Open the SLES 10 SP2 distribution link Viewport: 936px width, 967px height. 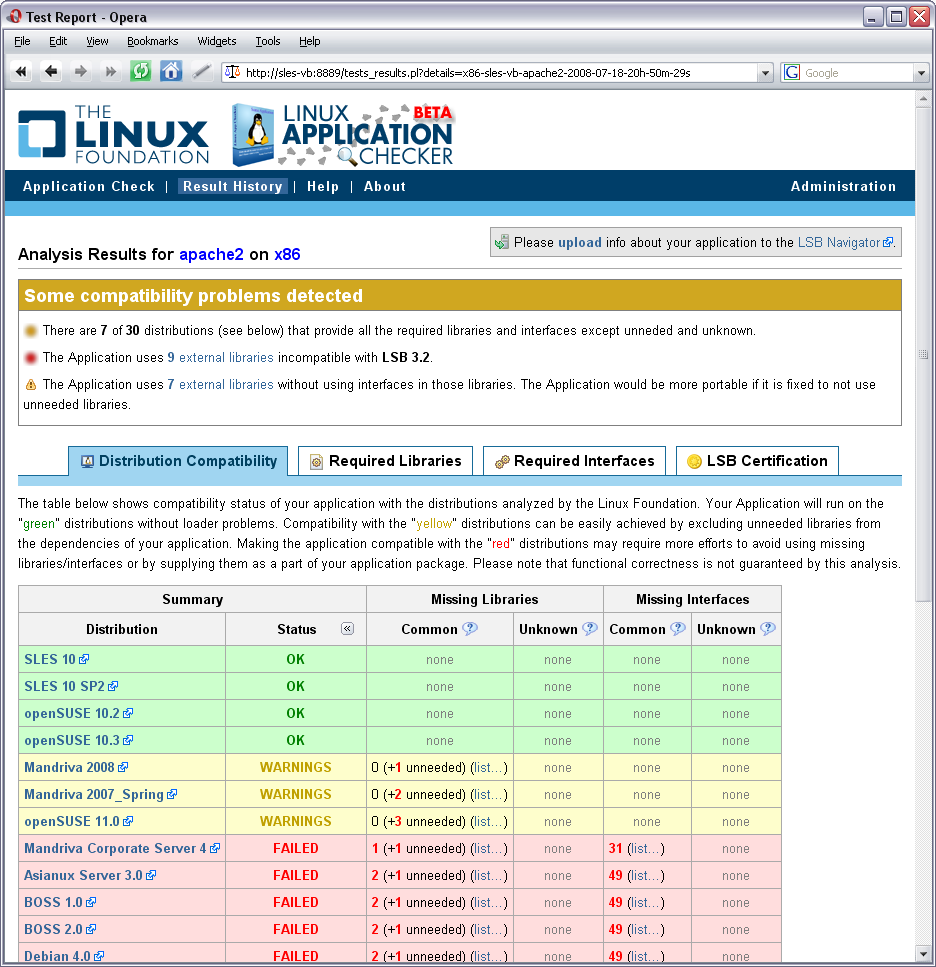pos(64,686)
